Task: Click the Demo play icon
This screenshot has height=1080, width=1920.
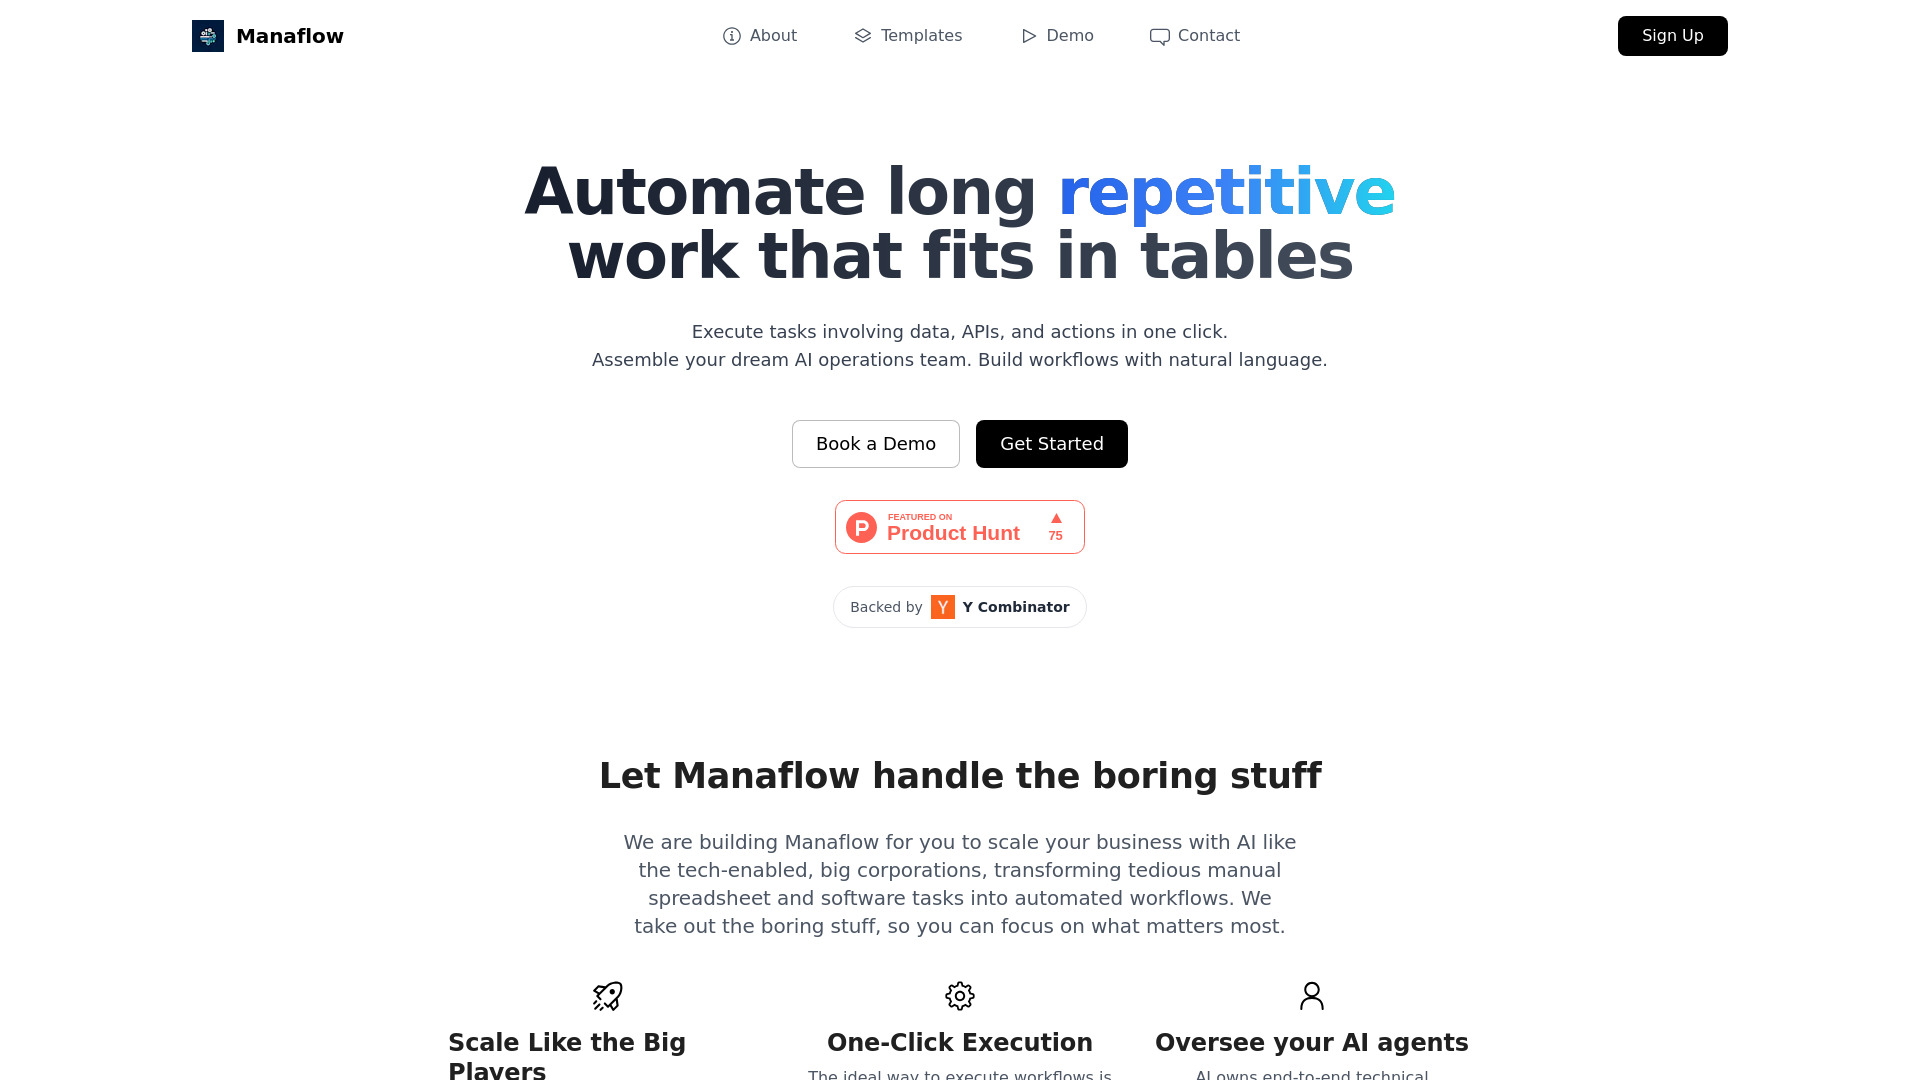Action: (x=1027, y=36)
